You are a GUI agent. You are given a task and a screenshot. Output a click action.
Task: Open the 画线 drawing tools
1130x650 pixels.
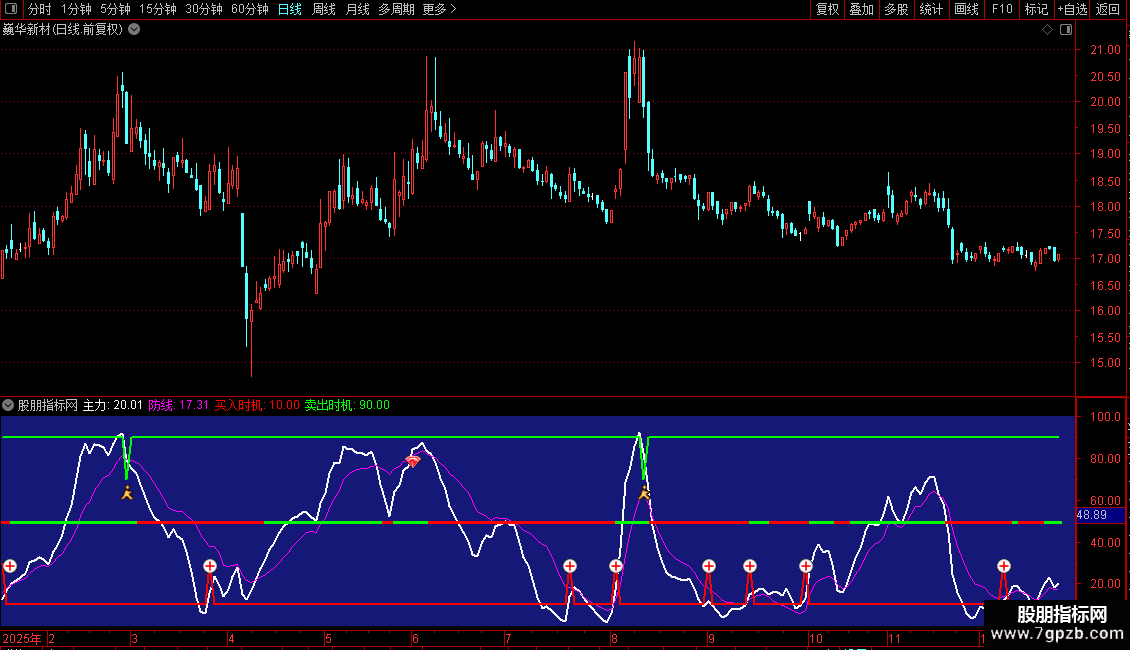point(966,9)
